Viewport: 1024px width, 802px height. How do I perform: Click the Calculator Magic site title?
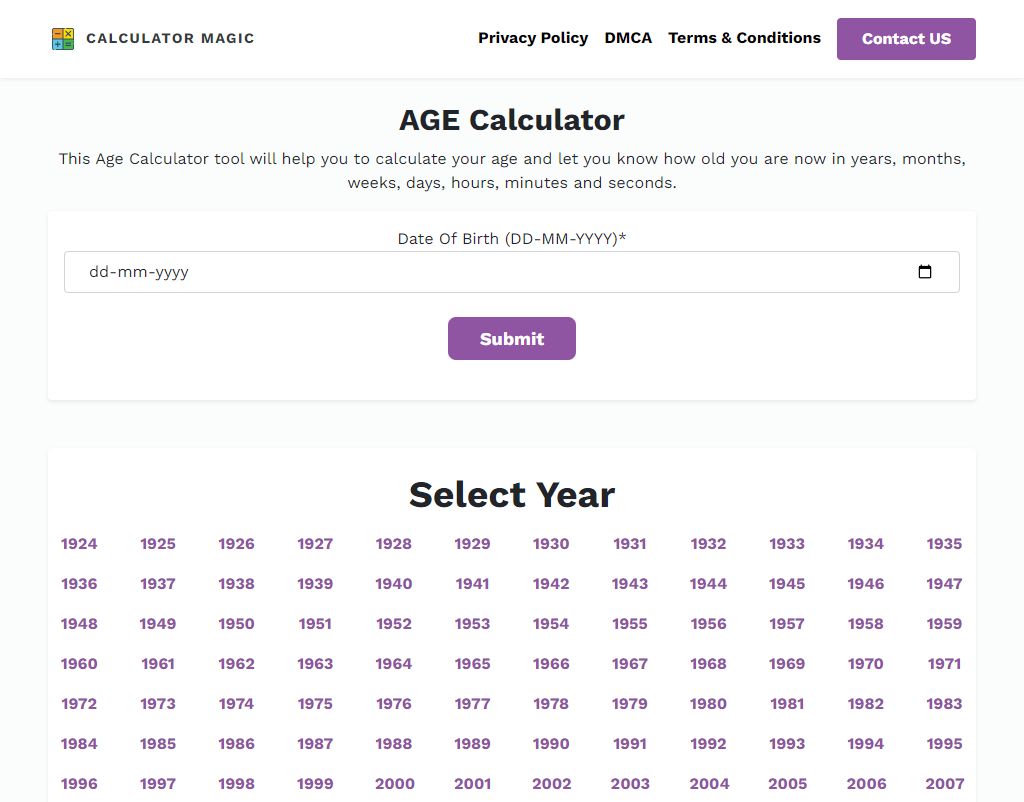[x=170, y=39]
